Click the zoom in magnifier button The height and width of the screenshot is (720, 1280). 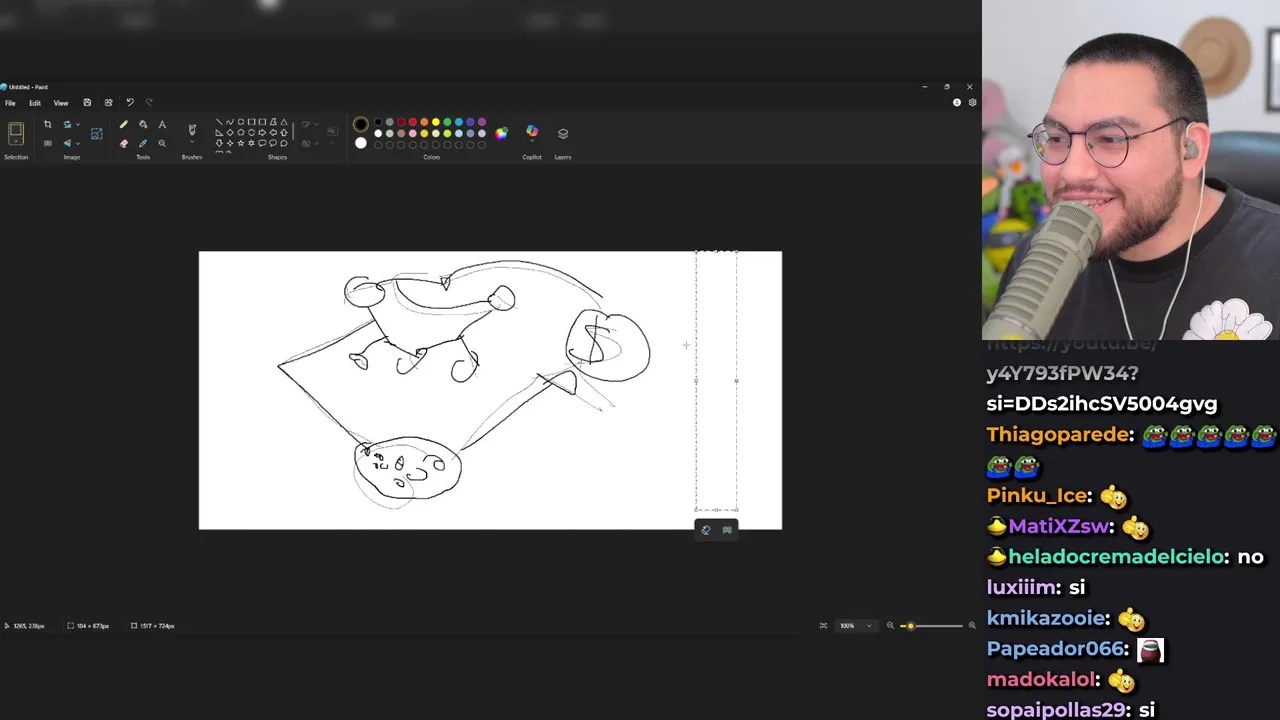pos(971,626)
